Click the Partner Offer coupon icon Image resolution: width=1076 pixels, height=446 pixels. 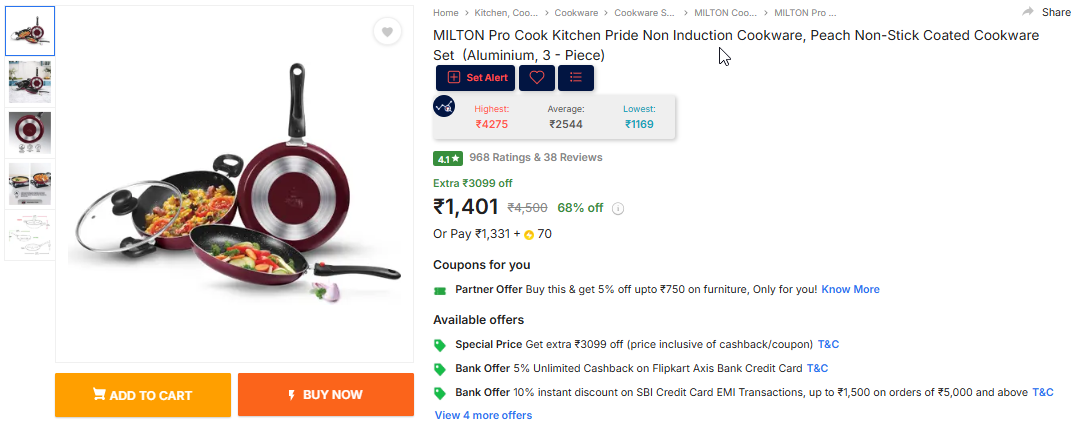pos(440,290)
